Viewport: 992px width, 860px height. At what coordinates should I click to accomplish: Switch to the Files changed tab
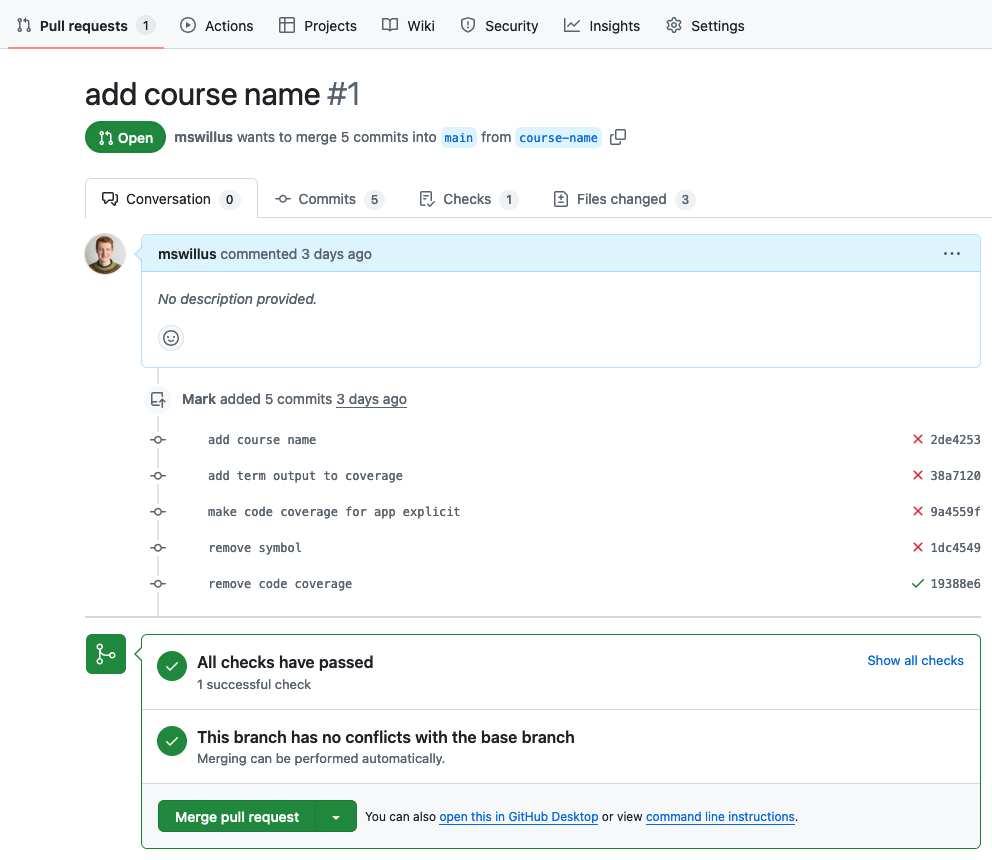pyautogui.click(x=622, y=198)
